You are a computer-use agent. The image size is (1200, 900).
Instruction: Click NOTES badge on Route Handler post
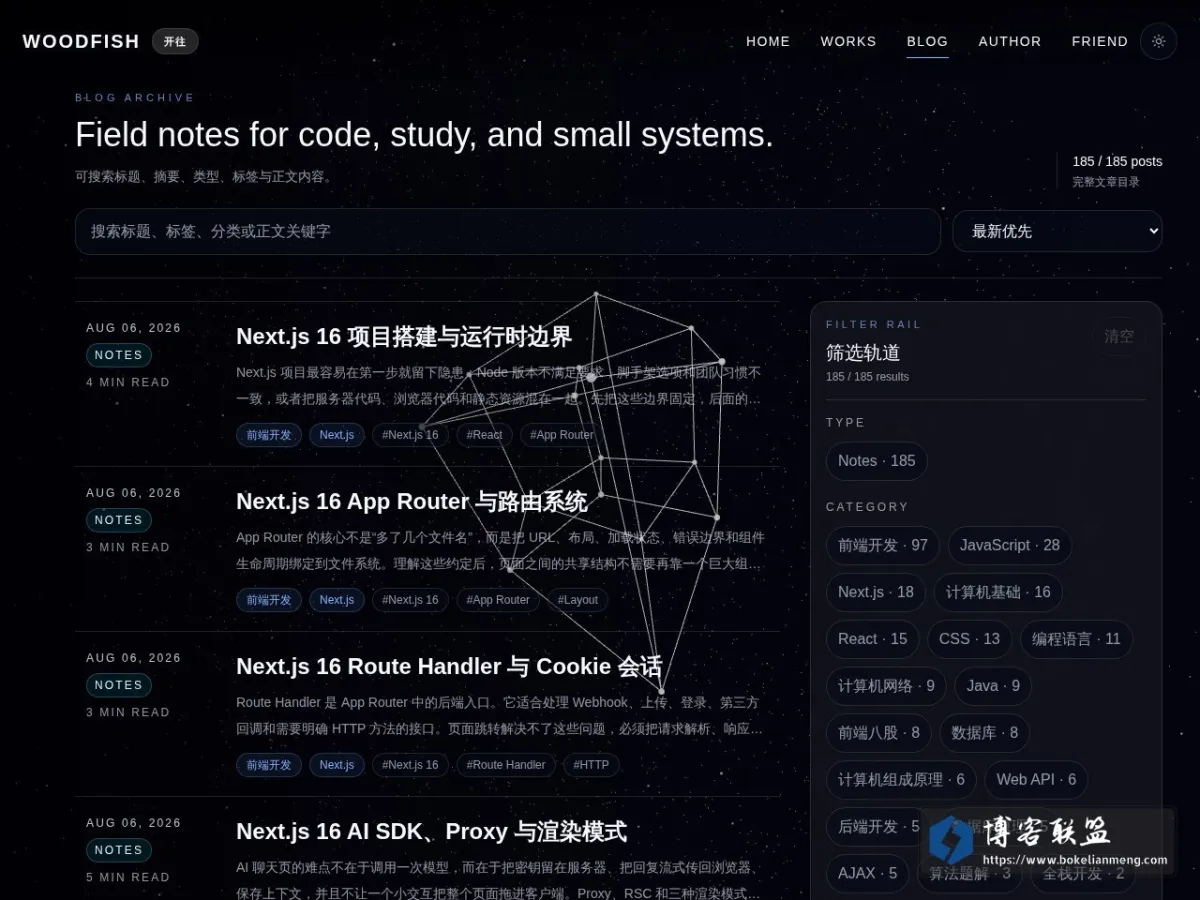(119, 685)
